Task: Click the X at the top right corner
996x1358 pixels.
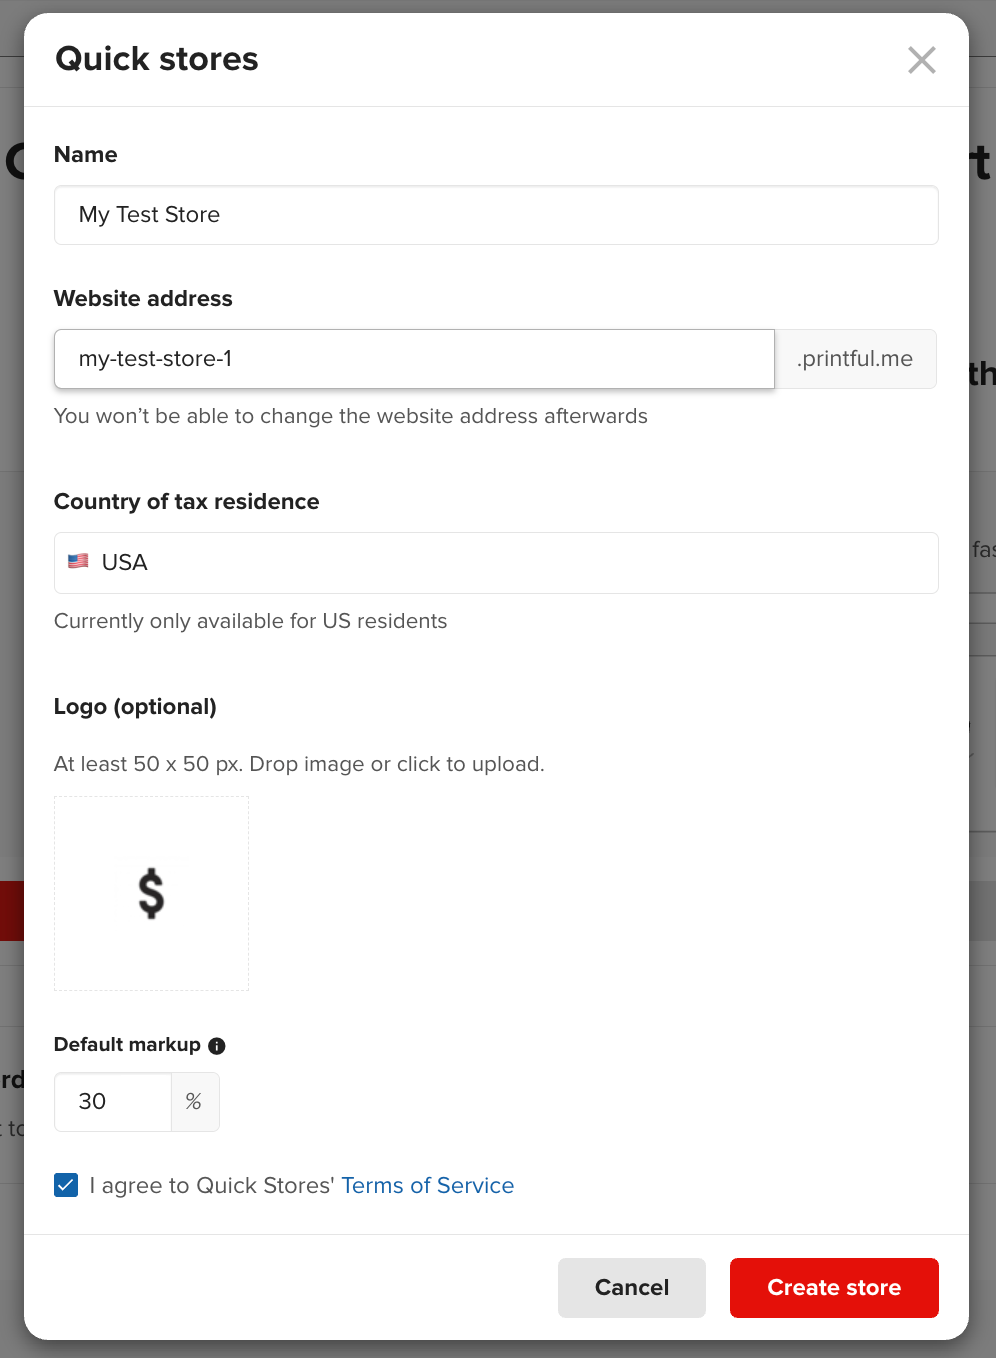Action: click(x=921, y=60)
